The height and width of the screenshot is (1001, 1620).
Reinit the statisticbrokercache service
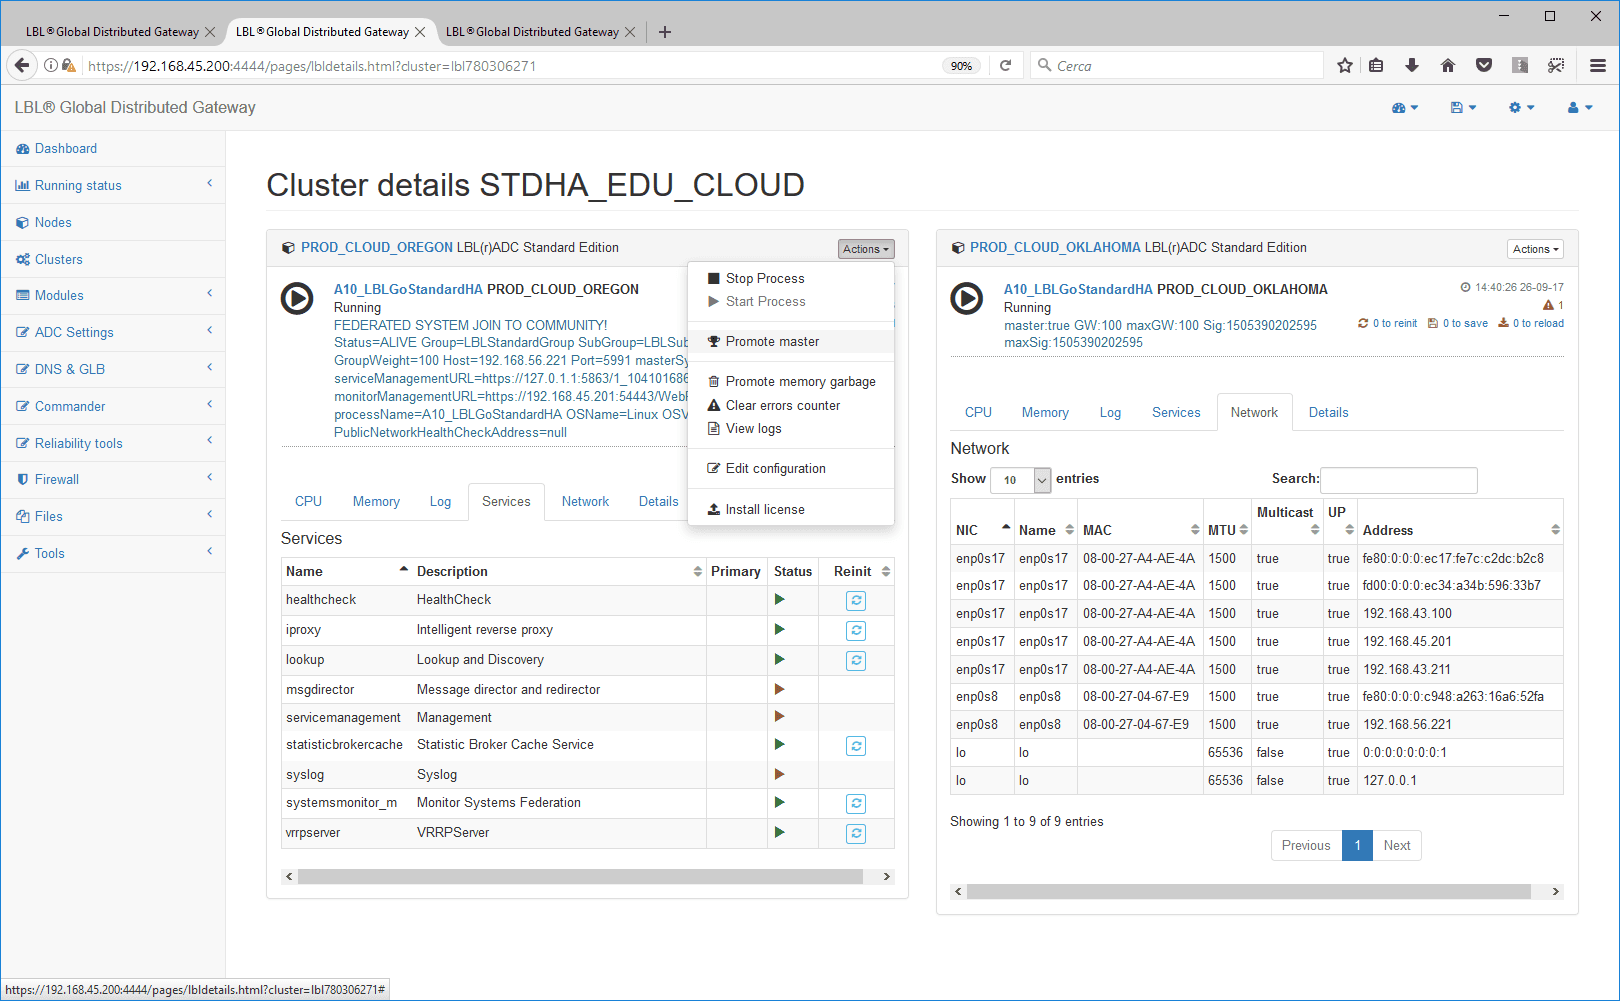coord(856,745)
